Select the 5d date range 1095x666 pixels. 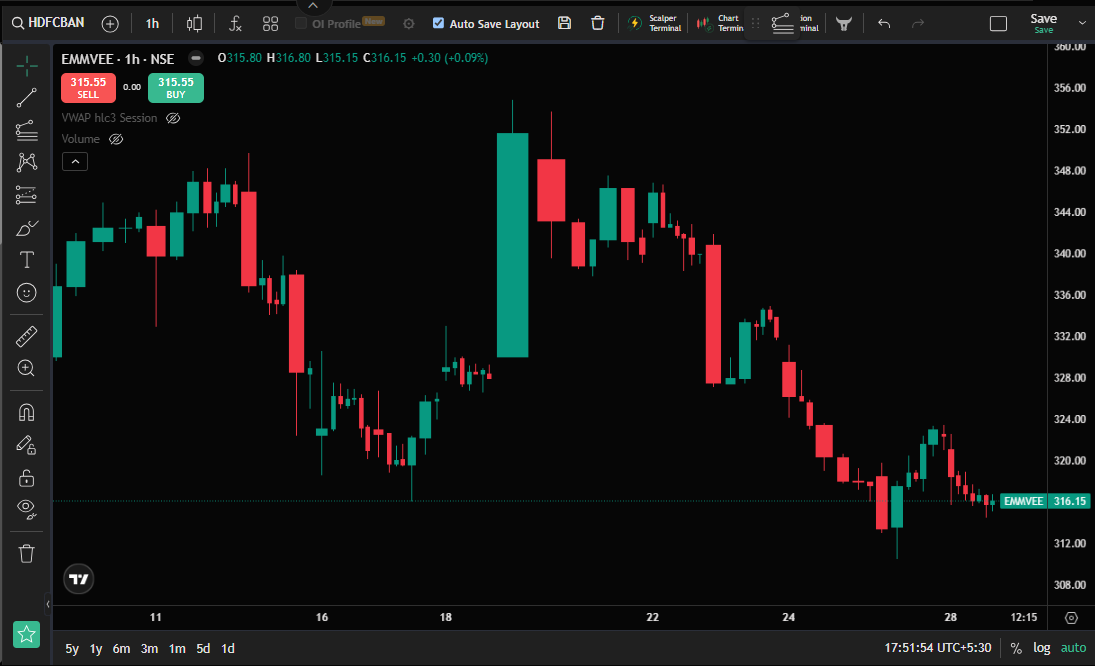pyautogui.click(x=203, y=649)
